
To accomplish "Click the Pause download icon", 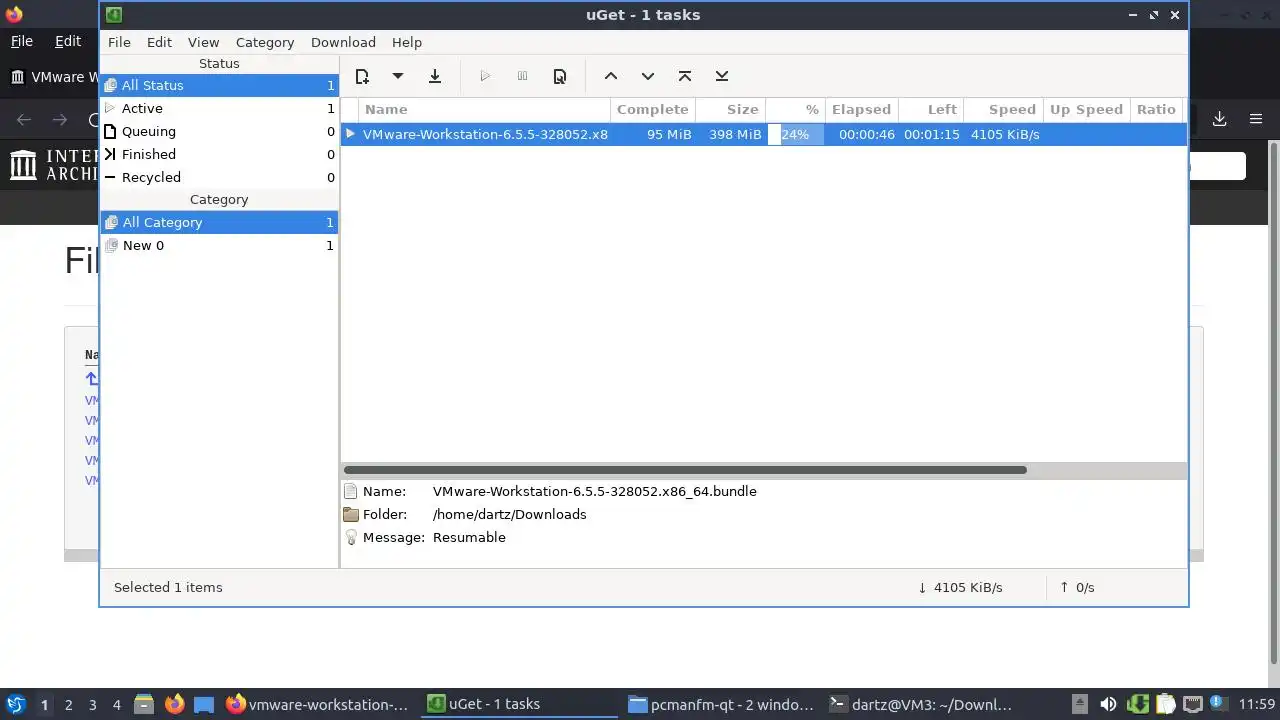I will (522, 76).
